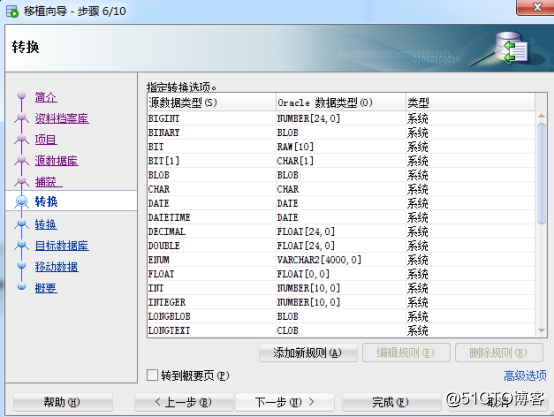Viewport: 554px width, 417px height.
Task: Select the BINARY source type row
Action: [341, 133]
